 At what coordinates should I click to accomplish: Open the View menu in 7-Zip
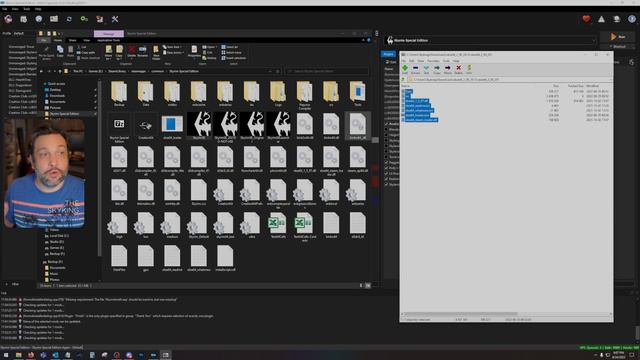point(420,61)
